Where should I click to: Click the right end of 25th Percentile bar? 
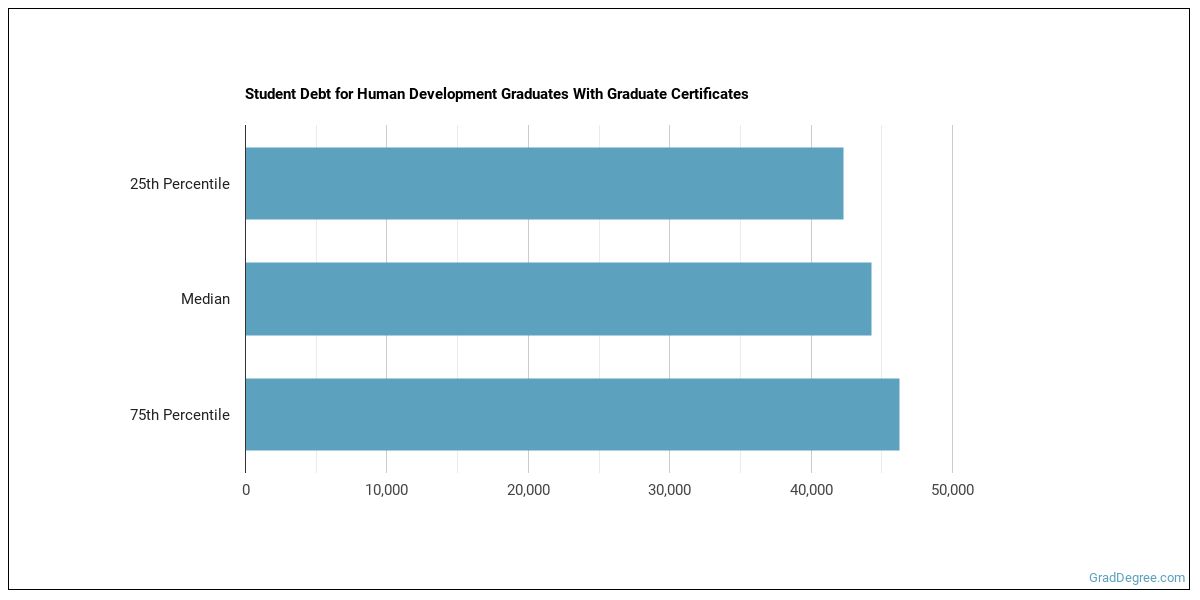point(839,184)
